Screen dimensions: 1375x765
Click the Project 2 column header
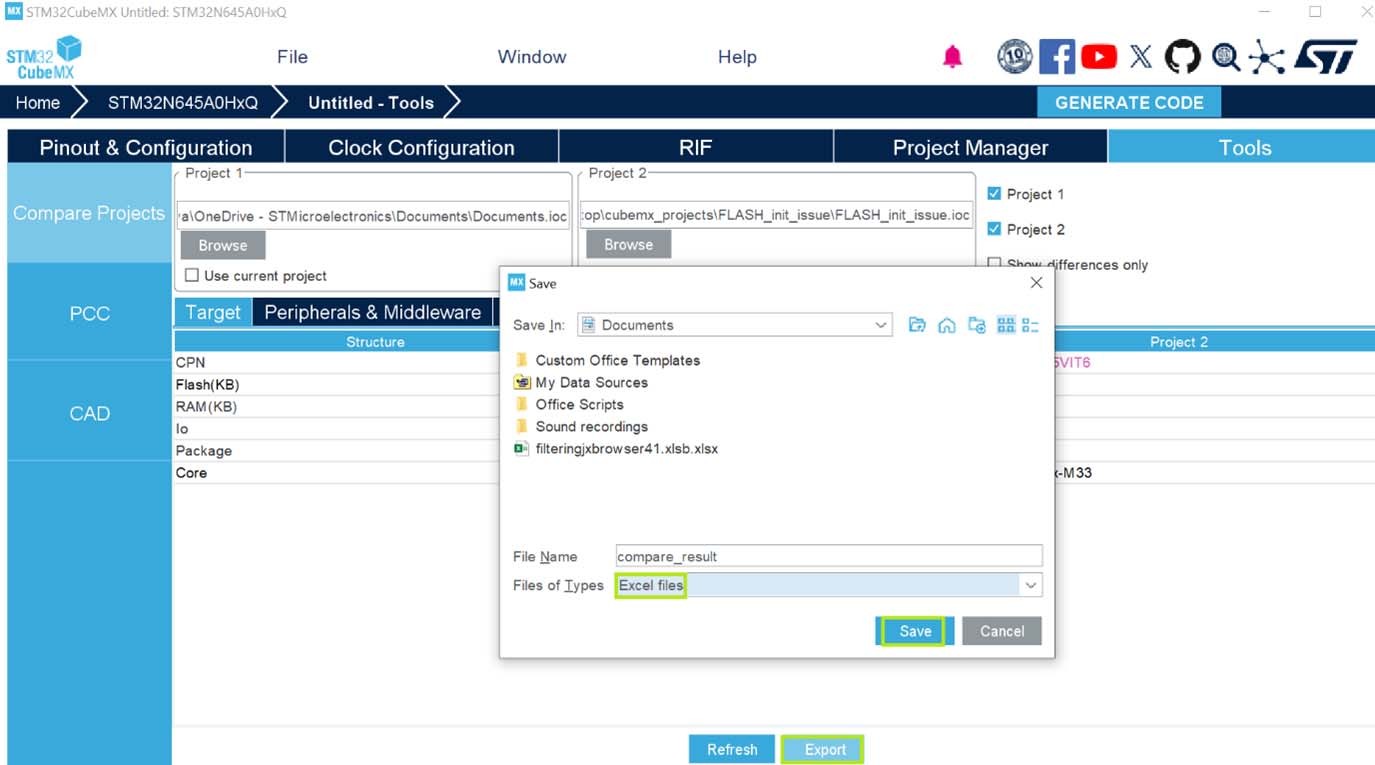click(x=1178, y=342)
